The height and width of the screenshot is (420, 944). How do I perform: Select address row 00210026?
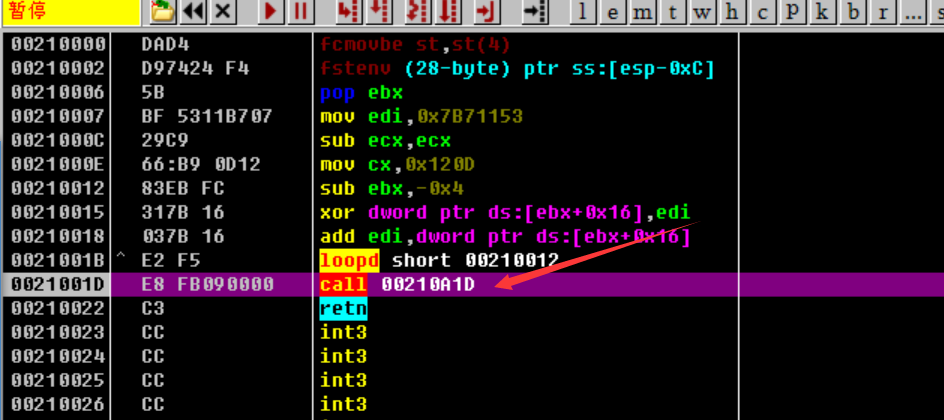58,404
